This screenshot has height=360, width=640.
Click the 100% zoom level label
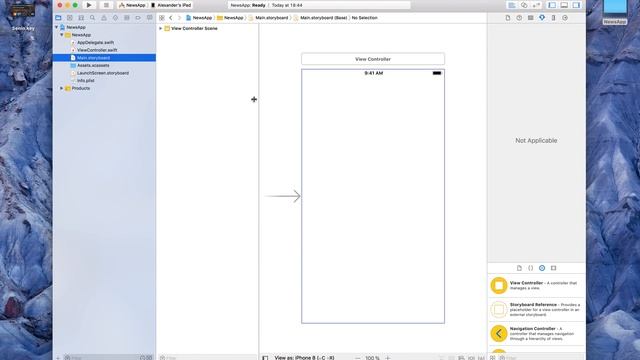(x=372, y=358)
